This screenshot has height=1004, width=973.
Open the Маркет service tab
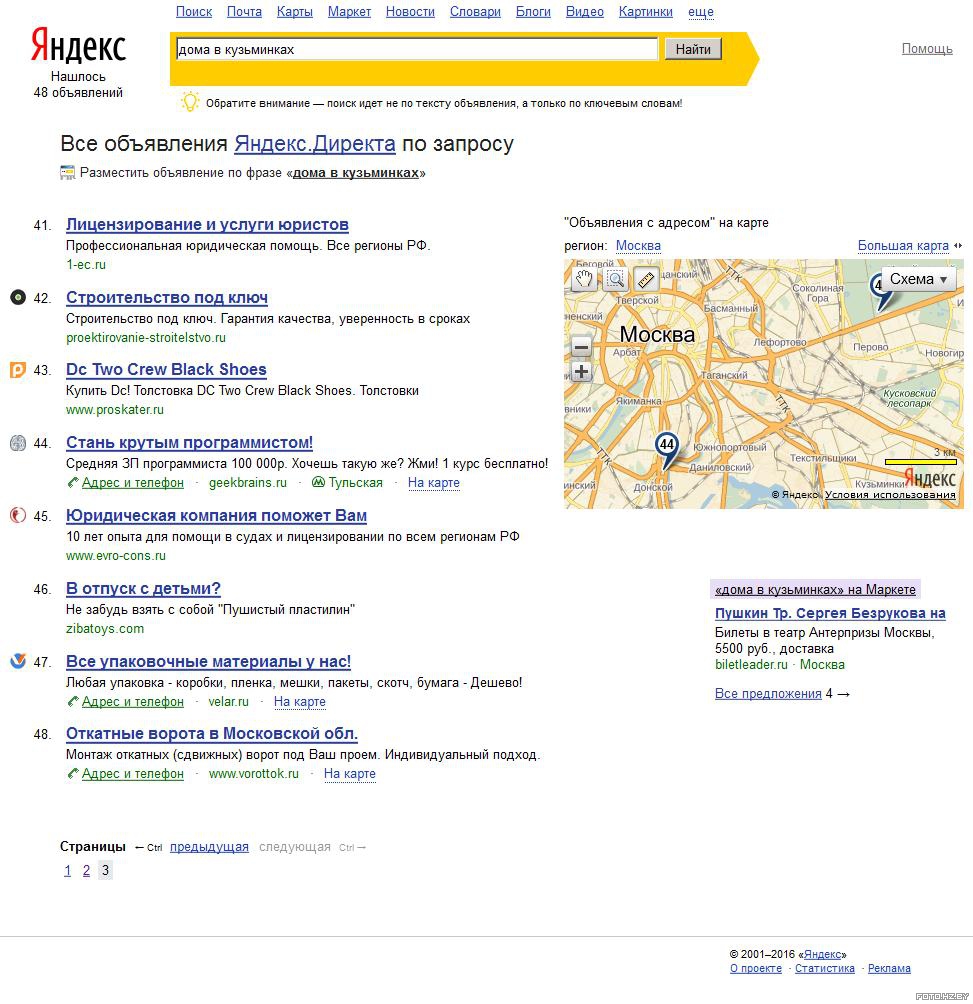(349, 12)
